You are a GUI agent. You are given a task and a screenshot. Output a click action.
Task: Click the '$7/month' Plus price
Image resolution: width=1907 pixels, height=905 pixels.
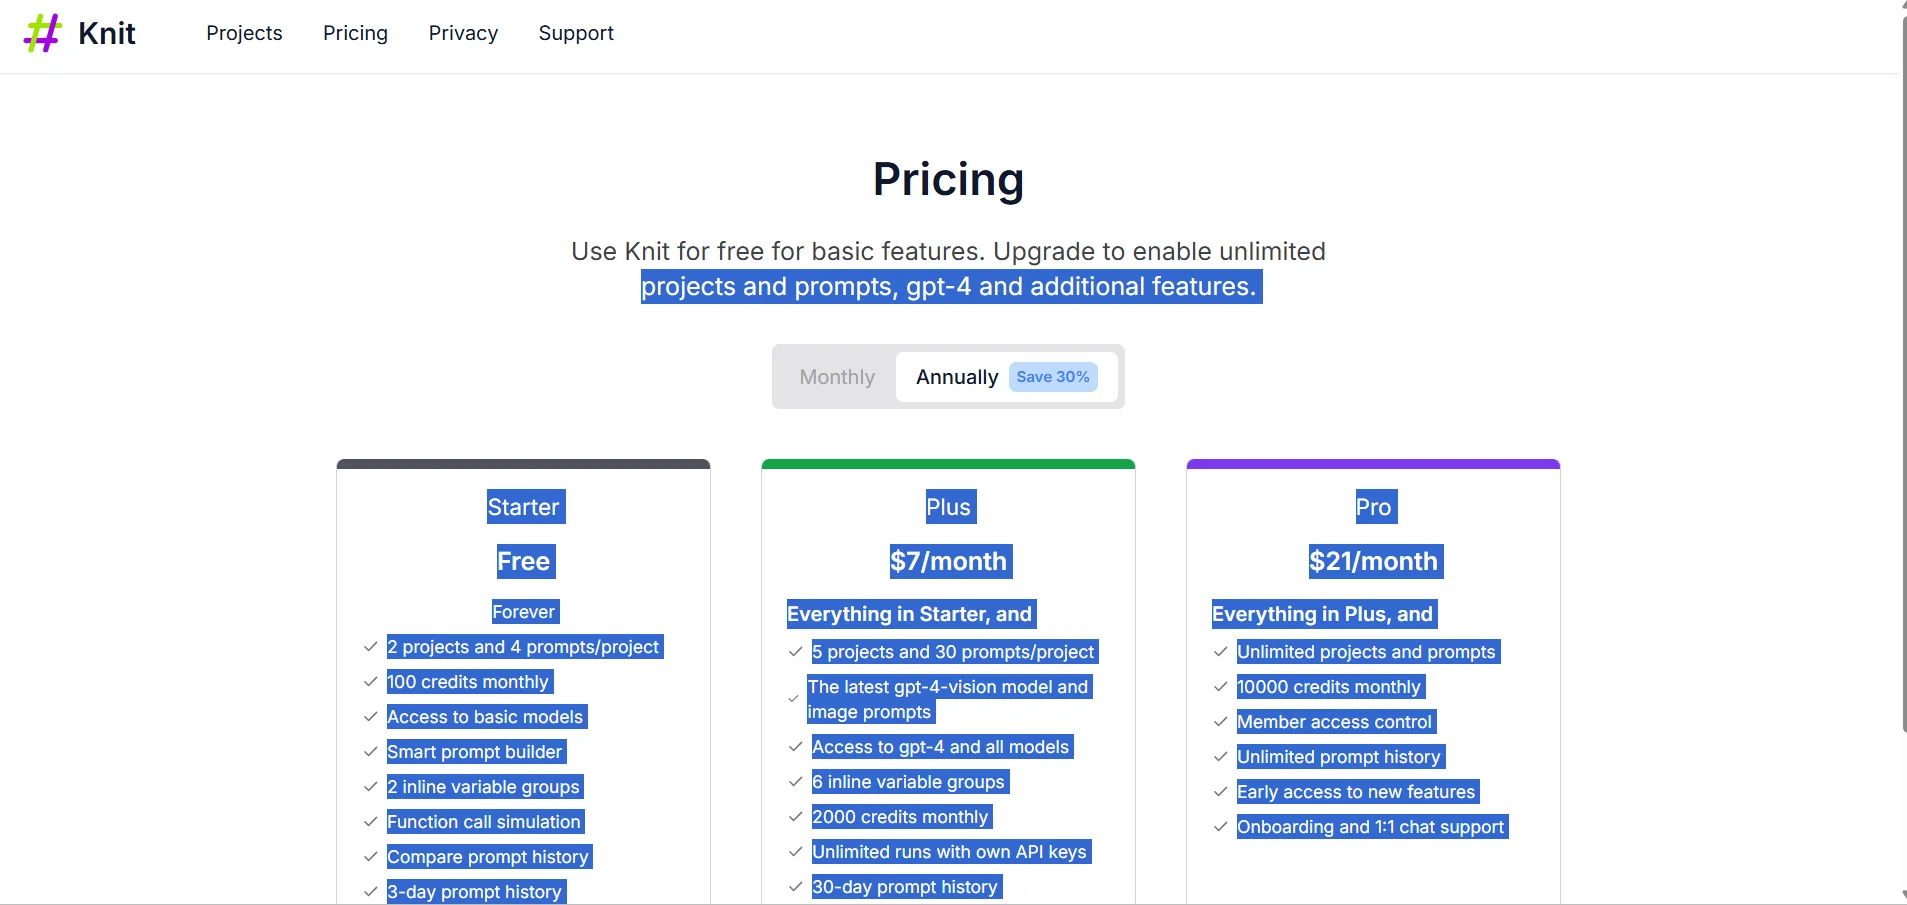point(948,562)
